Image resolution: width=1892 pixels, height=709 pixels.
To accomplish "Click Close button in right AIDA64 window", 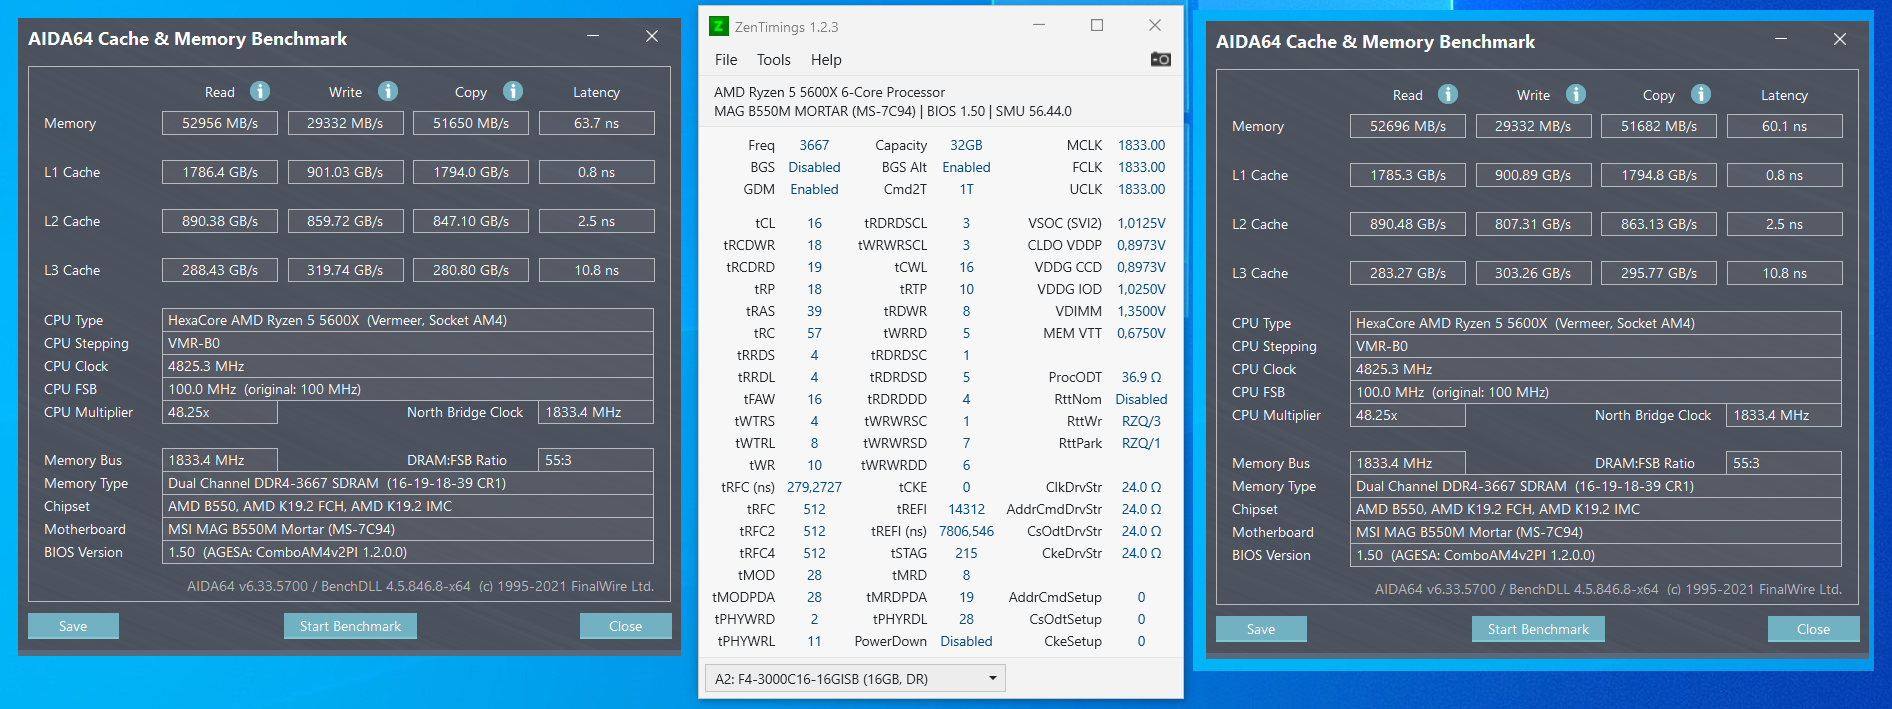I will pyautogui.click(x=1814, y=629).
